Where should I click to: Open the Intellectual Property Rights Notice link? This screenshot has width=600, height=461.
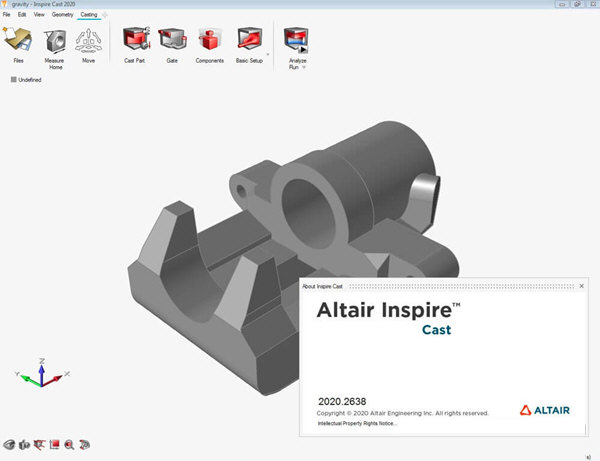pos(357,423)
